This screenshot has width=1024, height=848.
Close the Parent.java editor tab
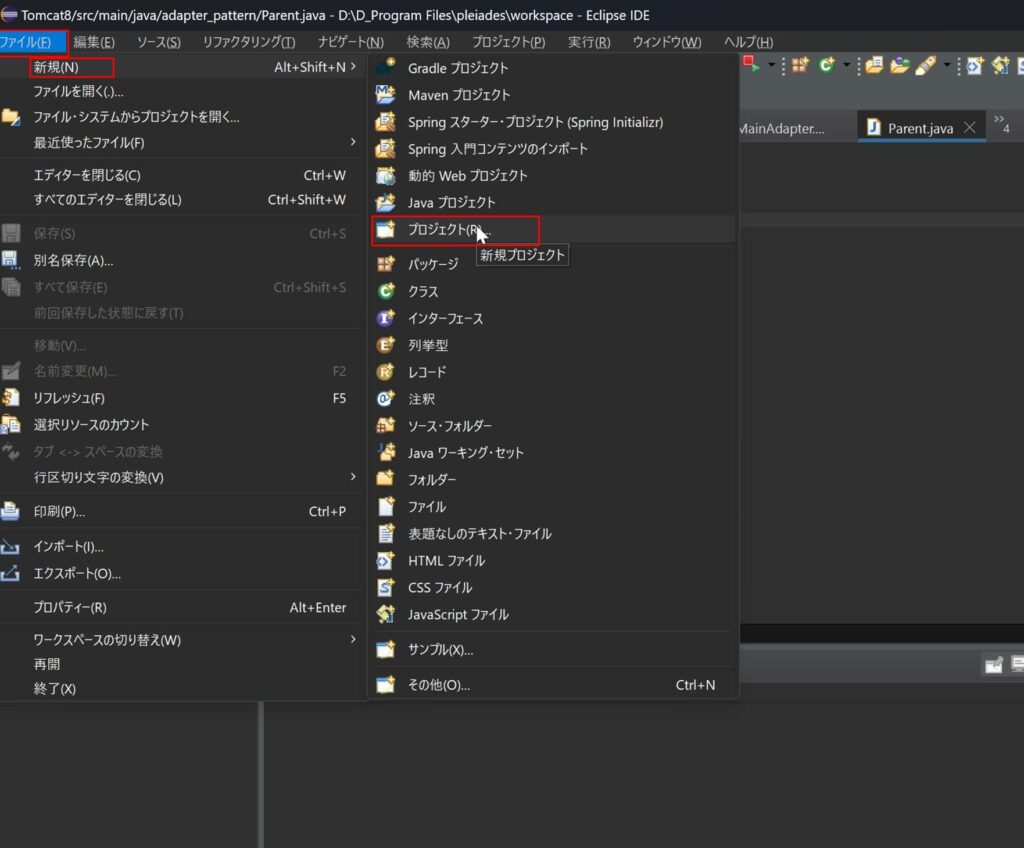[969, 128]
